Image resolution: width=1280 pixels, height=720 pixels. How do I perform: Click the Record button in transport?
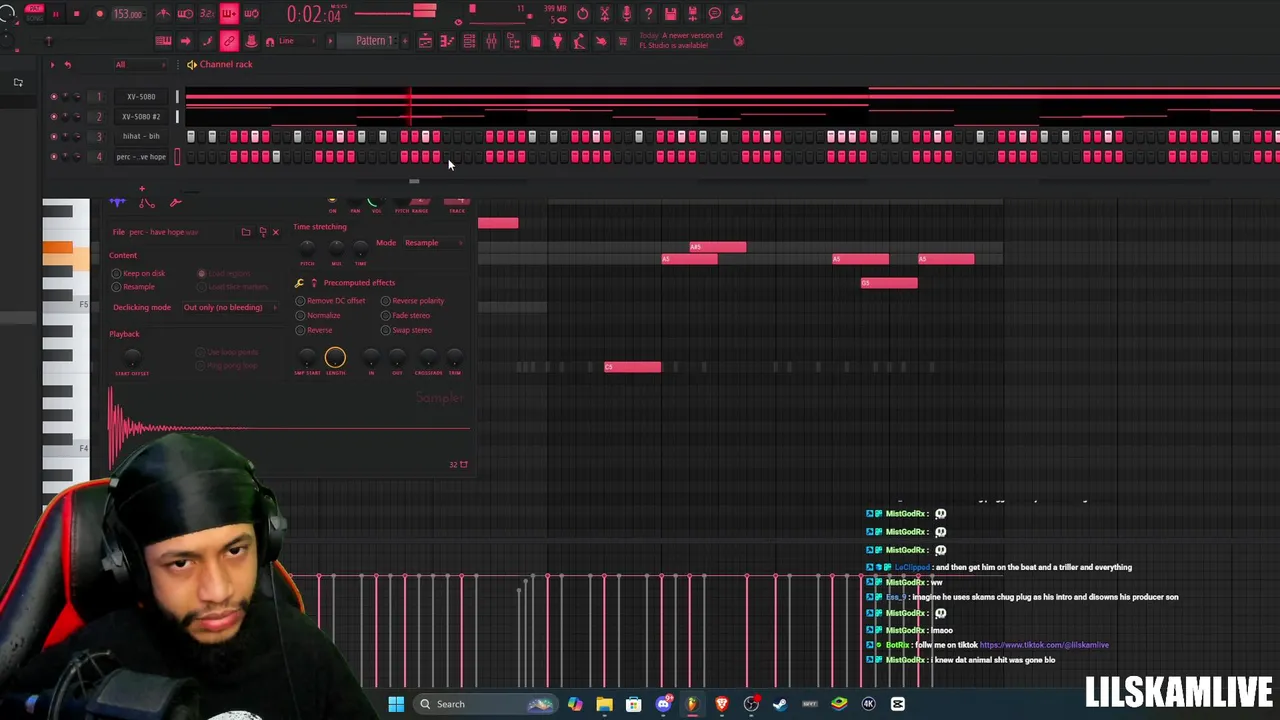point(99,14)
